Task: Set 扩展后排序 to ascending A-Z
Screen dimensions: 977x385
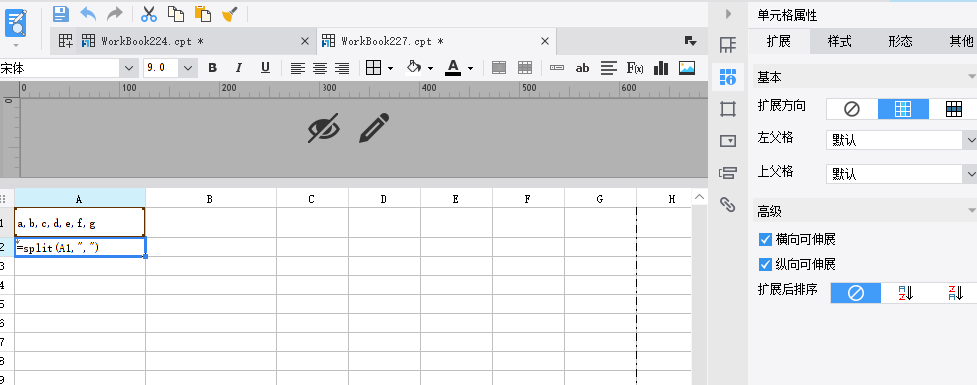Action: click(x=905, y=293)
